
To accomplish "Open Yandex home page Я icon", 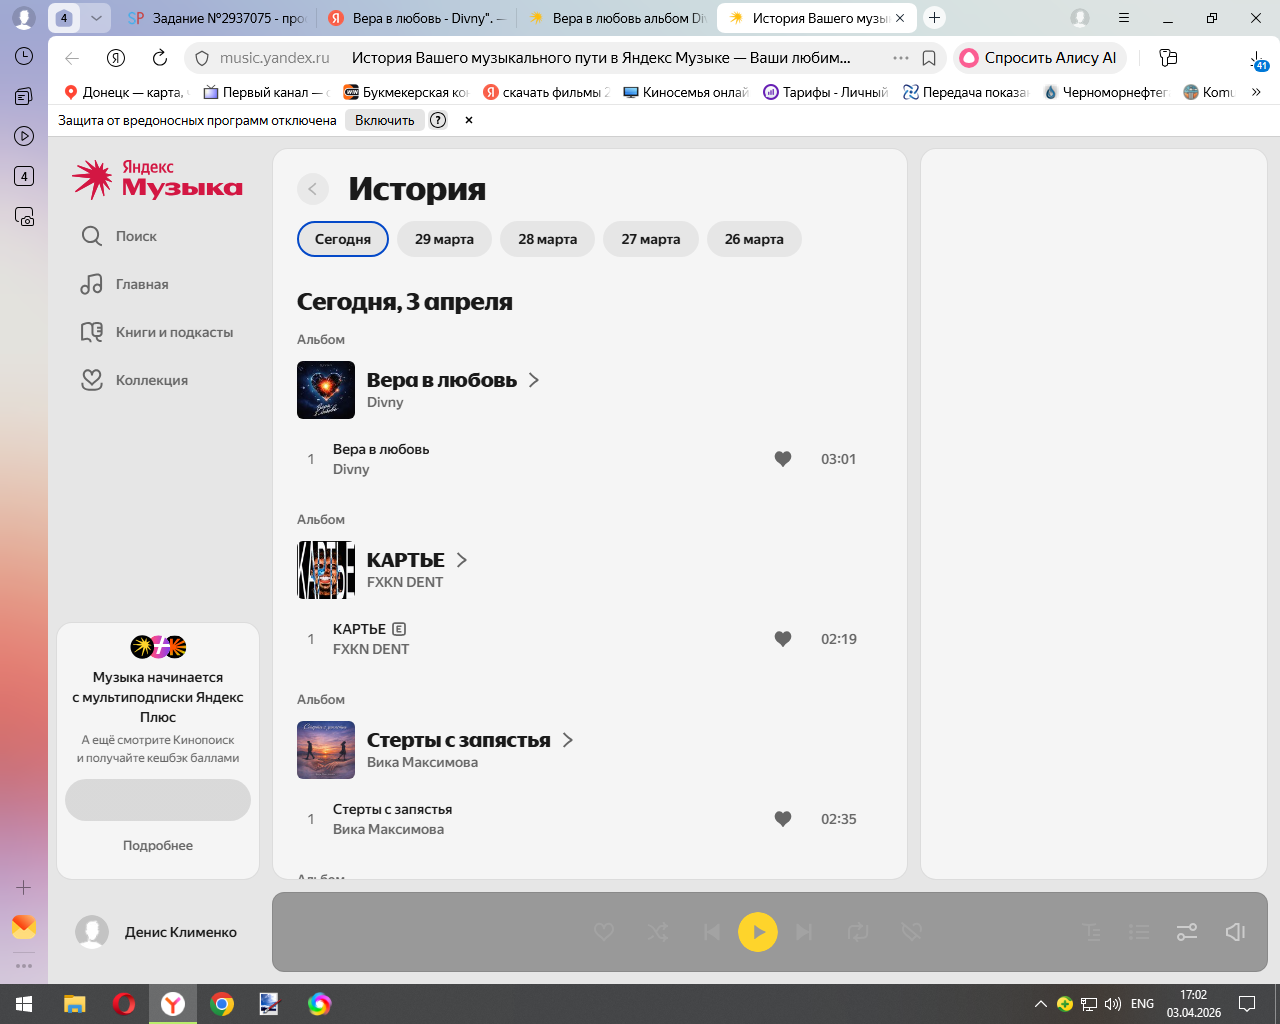I will point(116,58).
